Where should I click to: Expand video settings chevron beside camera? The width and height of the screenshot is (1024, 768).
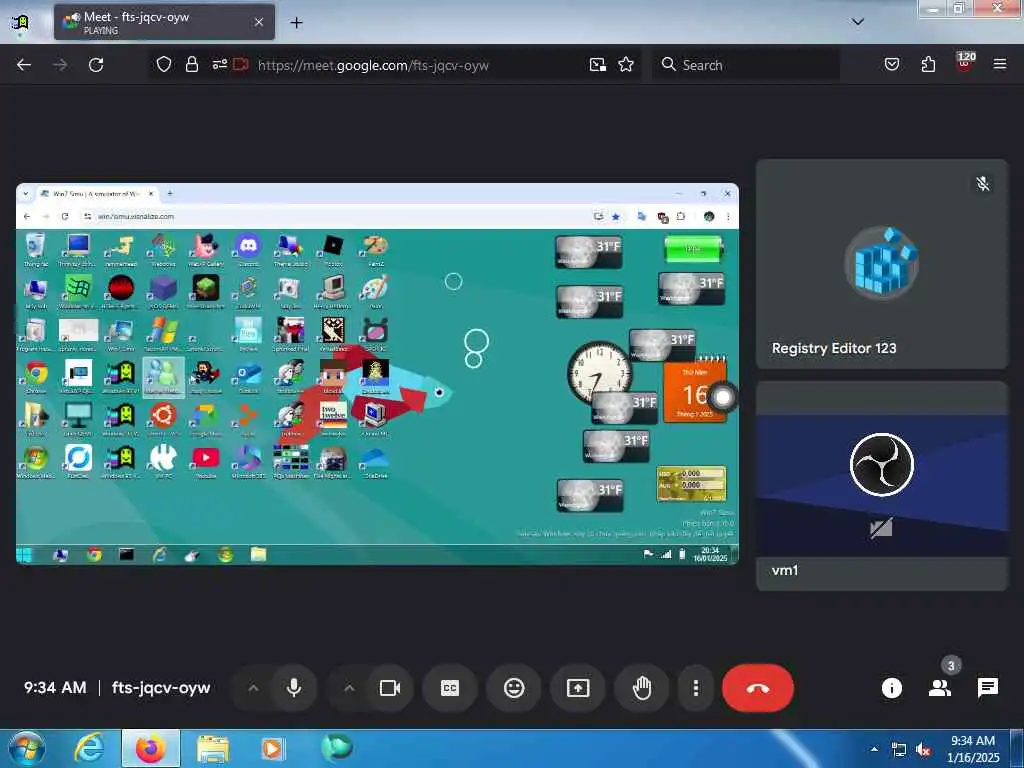pyautogui.click(x=349, y=688)
